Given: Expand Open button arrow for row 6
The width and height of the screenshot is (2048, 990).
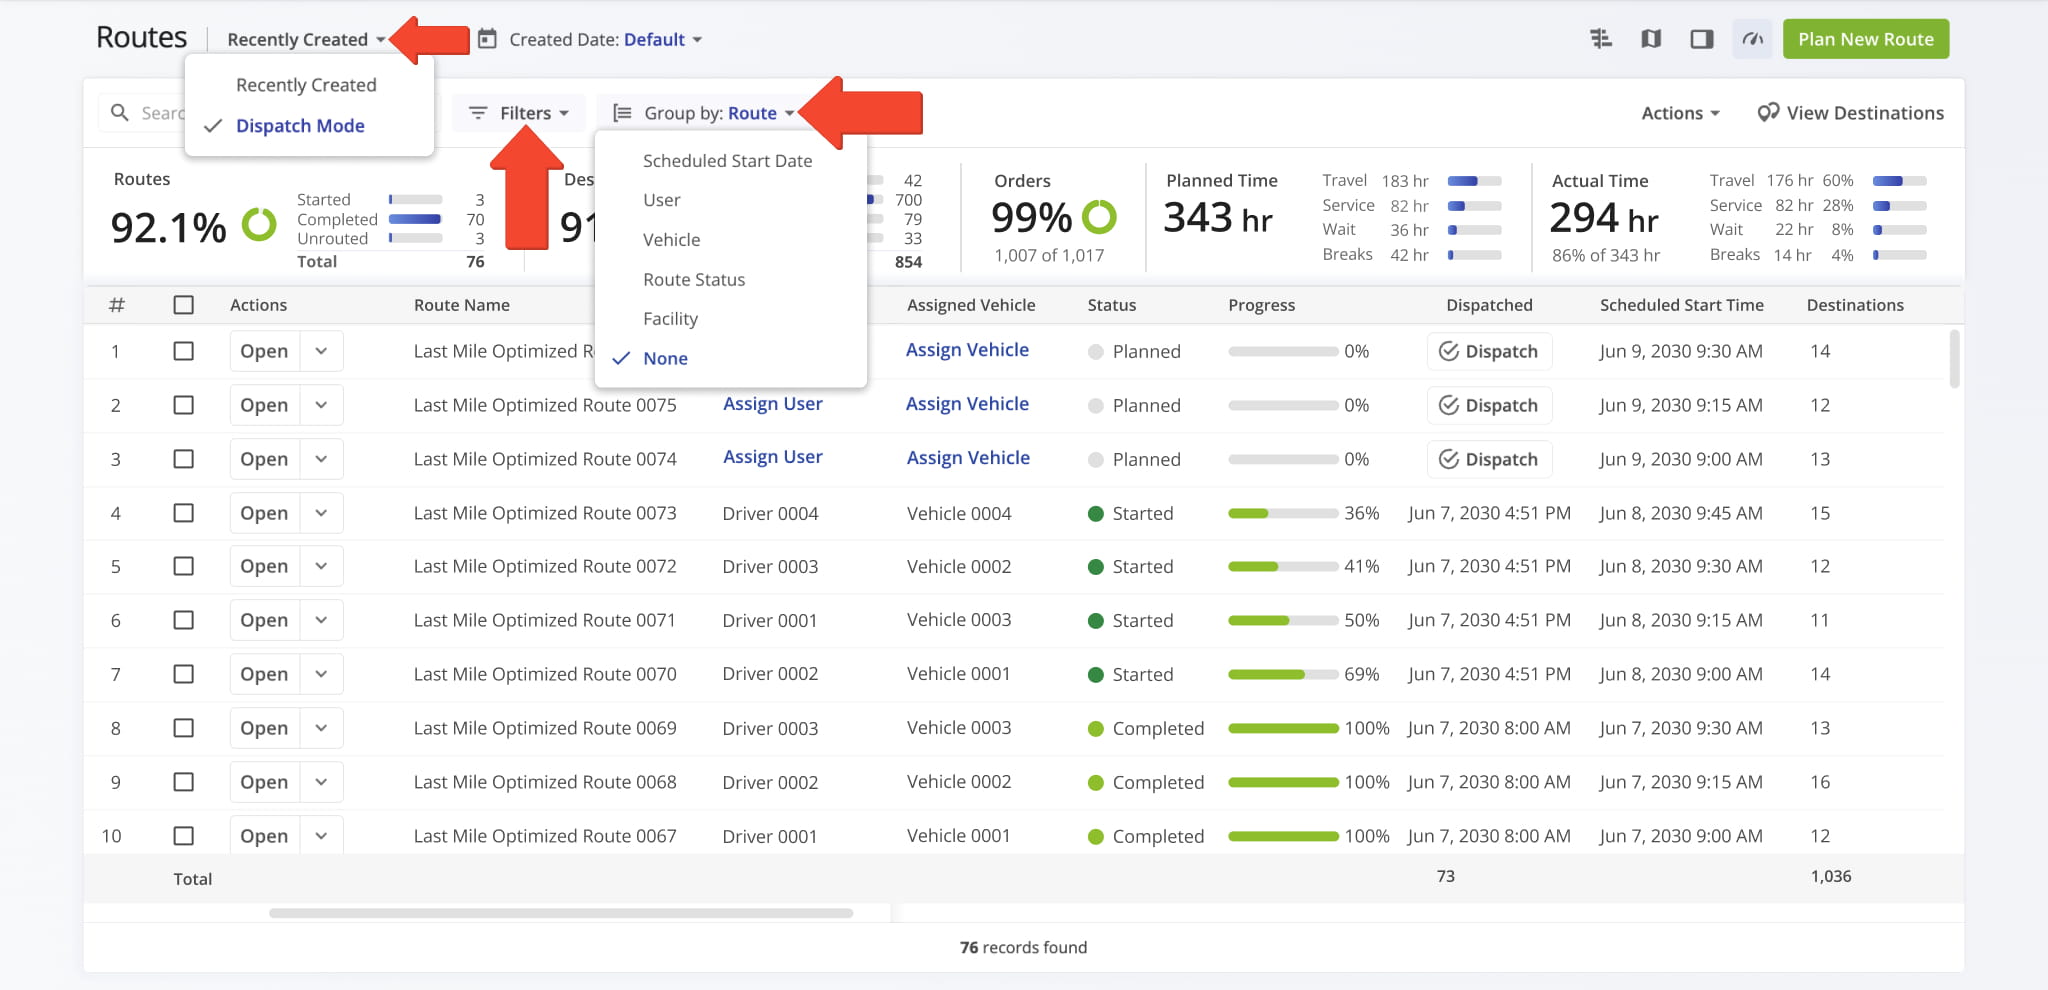Looking at the screenshot, I should [x=321, y=620].
